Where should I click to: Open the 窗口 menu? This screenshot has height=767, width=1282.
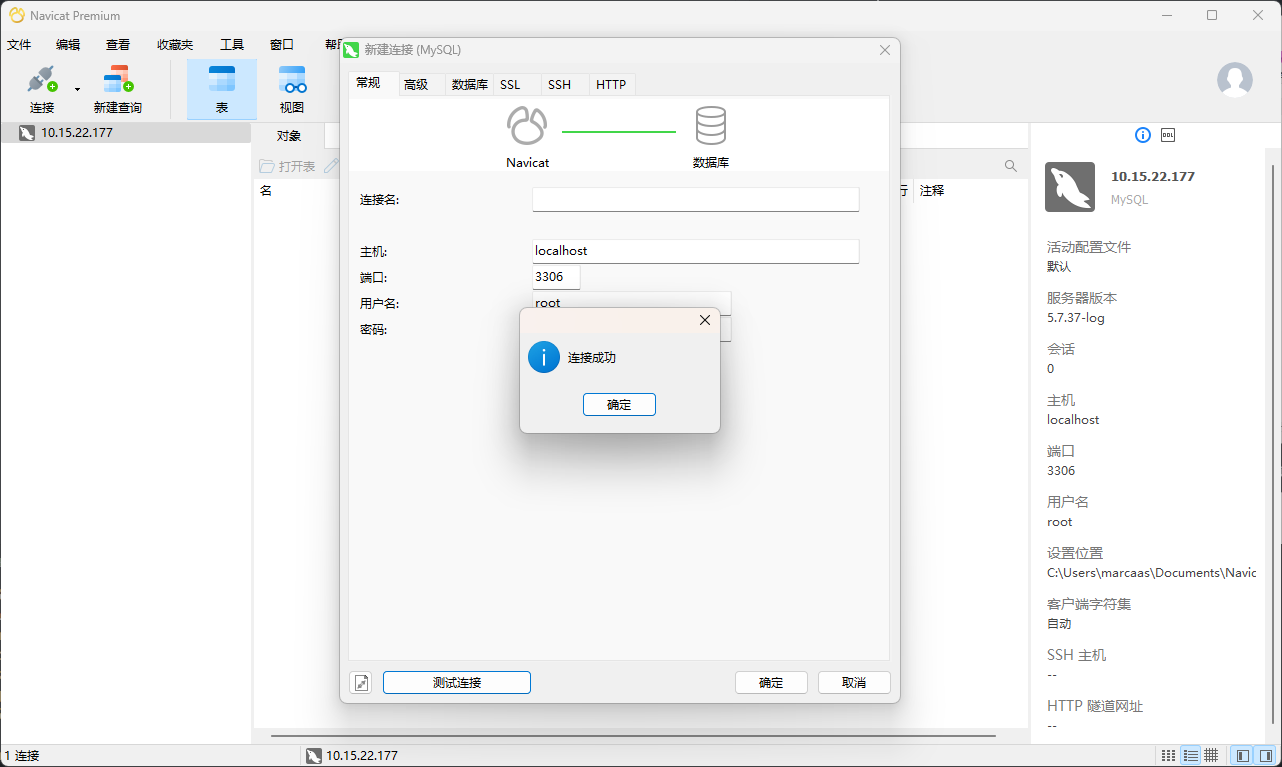point(282,45)
